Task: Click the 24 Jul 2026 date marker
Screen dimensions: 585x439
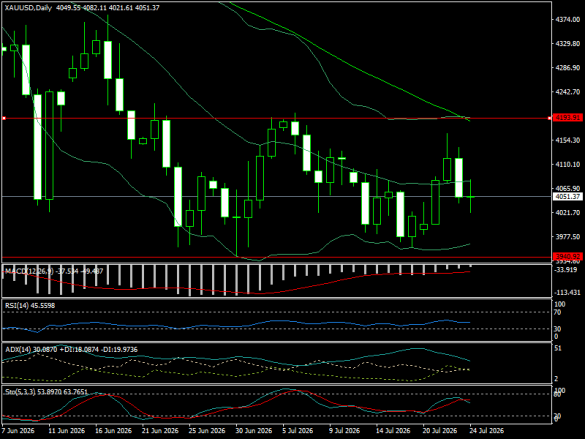Action: 487,430
